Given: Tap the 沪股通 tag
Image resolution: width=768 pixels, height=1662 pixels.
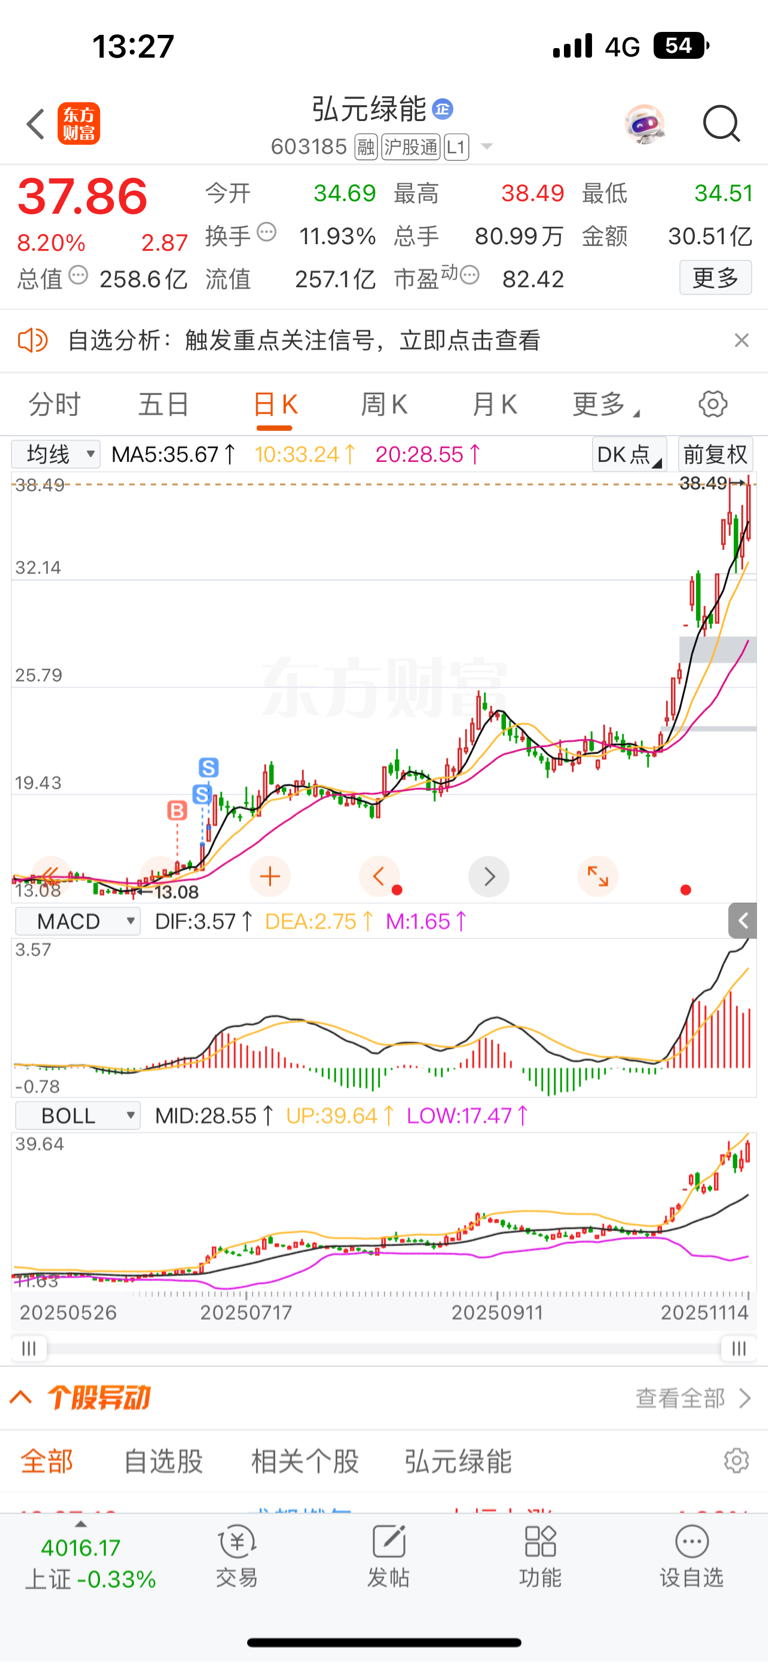Looking at the screenshot, I should click(411, 147).
